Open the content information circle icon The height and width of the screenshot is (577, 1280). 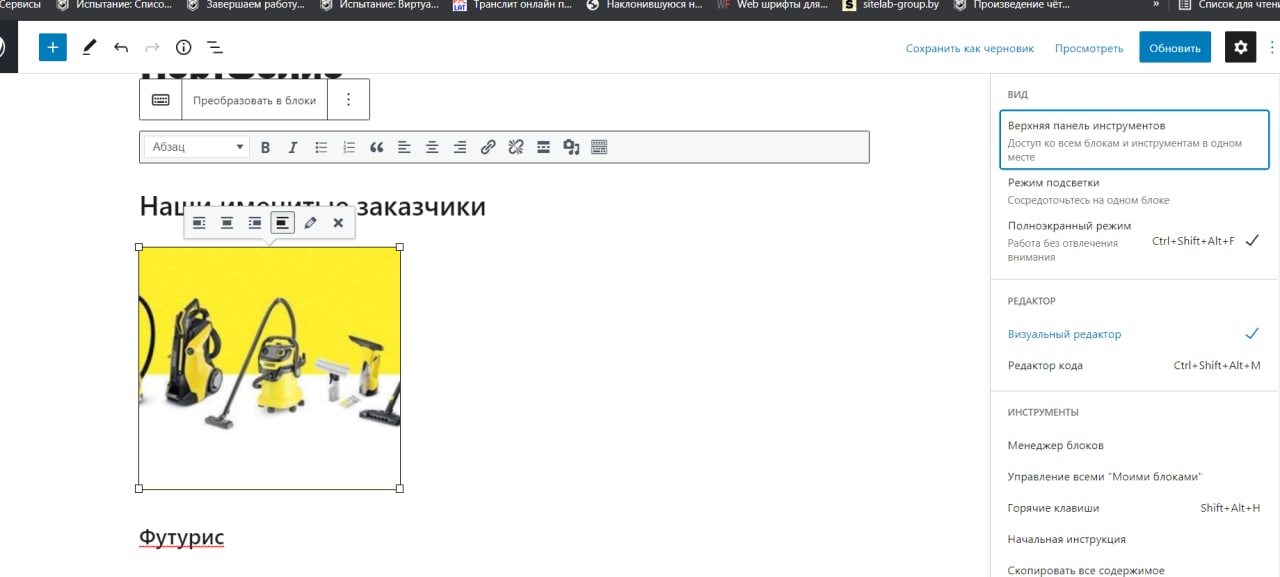click(183, 47)
